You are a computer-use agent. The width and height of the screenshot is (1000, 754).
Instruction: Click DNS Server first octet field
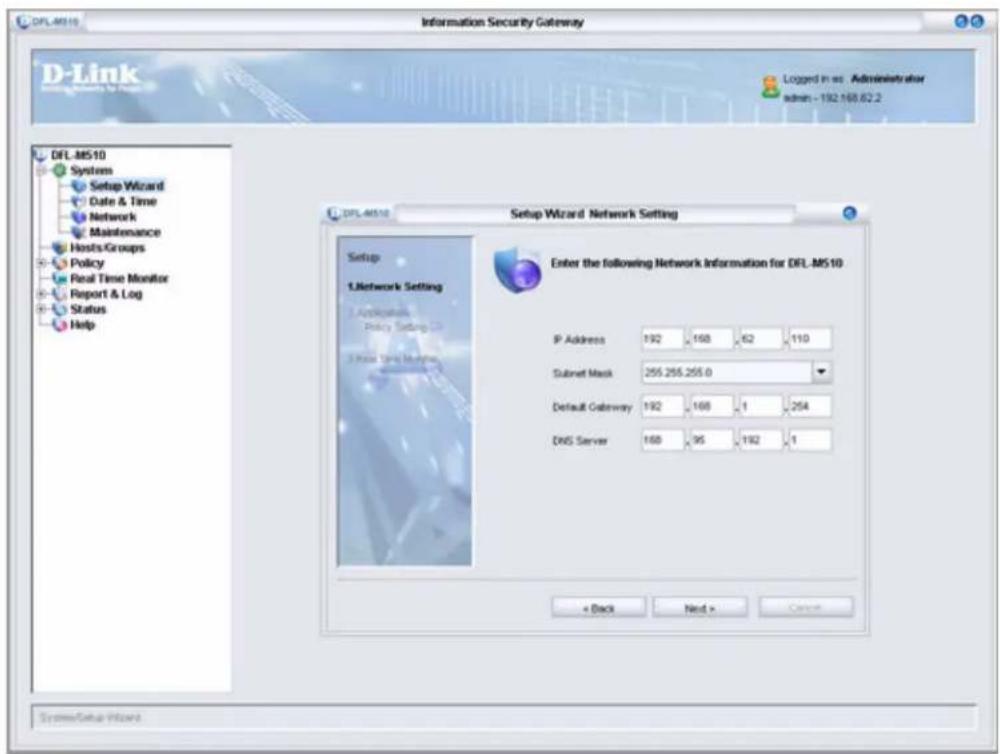tap(662, 440)
